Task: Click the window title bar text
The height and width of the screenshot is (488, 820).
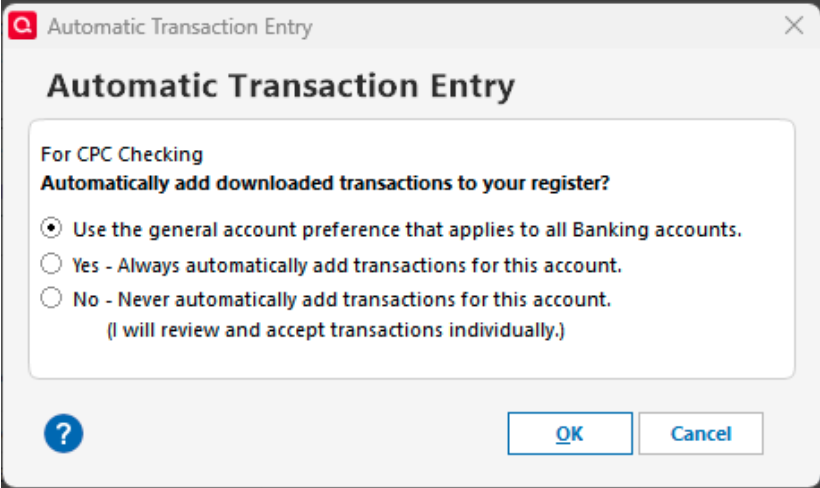Action: [180, 27]
